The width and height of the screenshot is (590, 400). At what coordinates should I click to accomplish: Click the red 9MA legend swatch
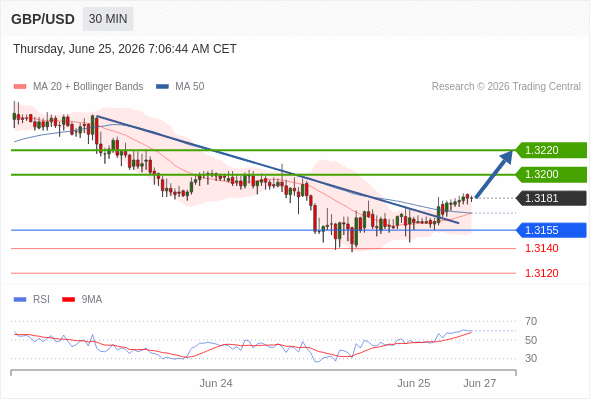(68, 300)
